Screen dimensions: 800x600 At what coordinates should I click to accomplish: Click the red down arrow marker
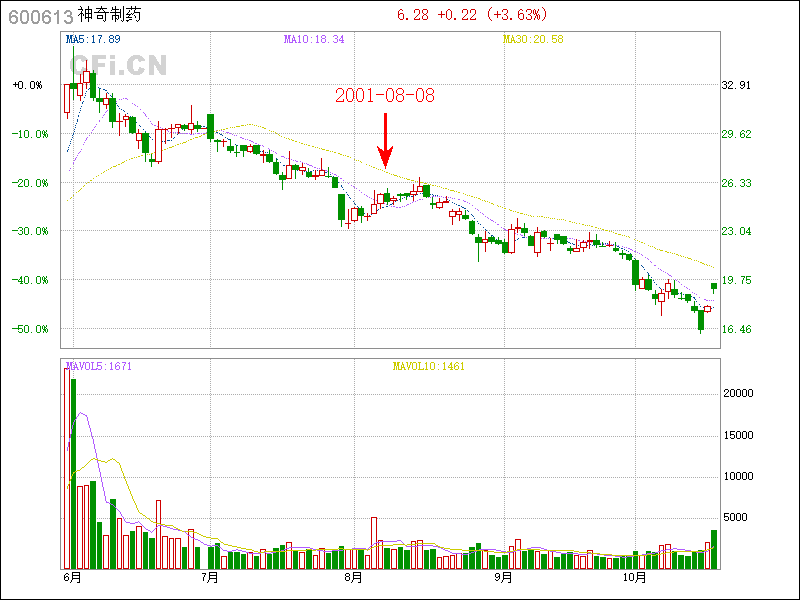(385, 140)
